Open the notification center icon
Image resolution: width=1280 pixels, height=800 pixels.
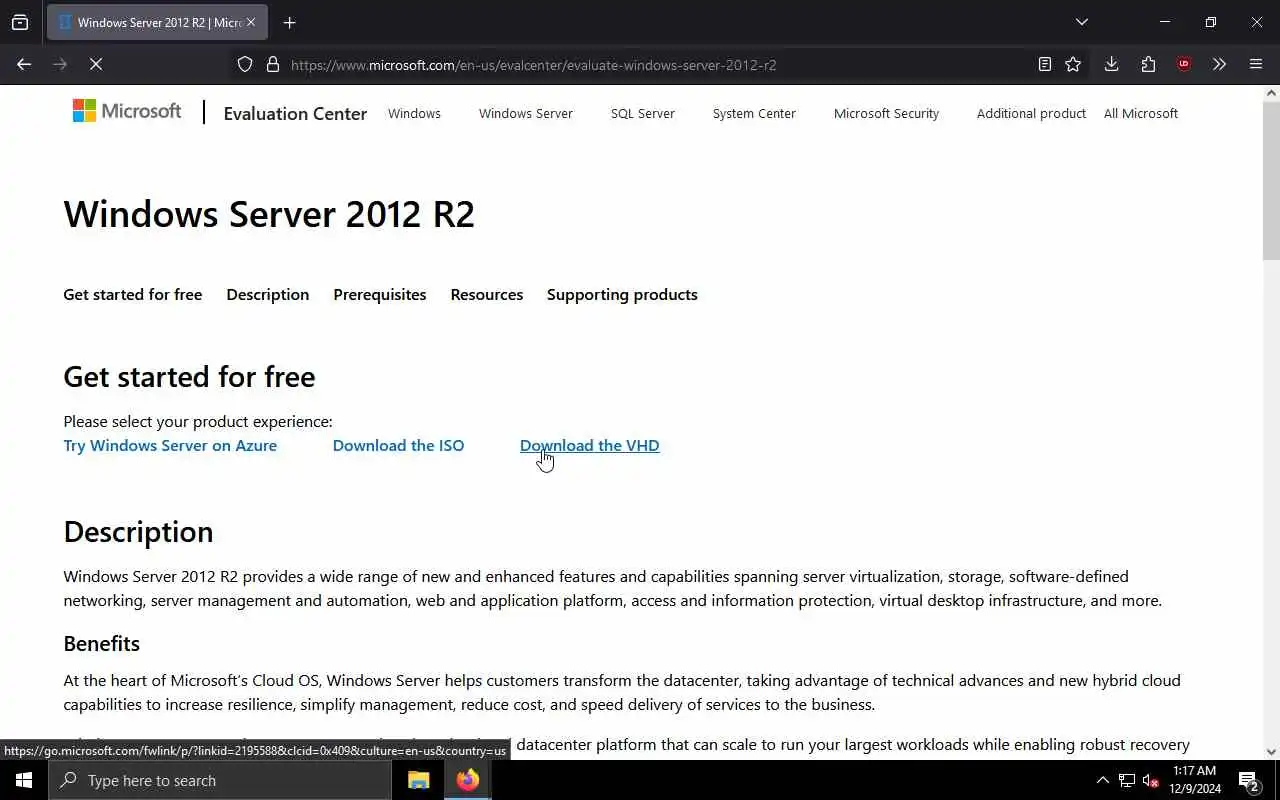point(1249,780)
